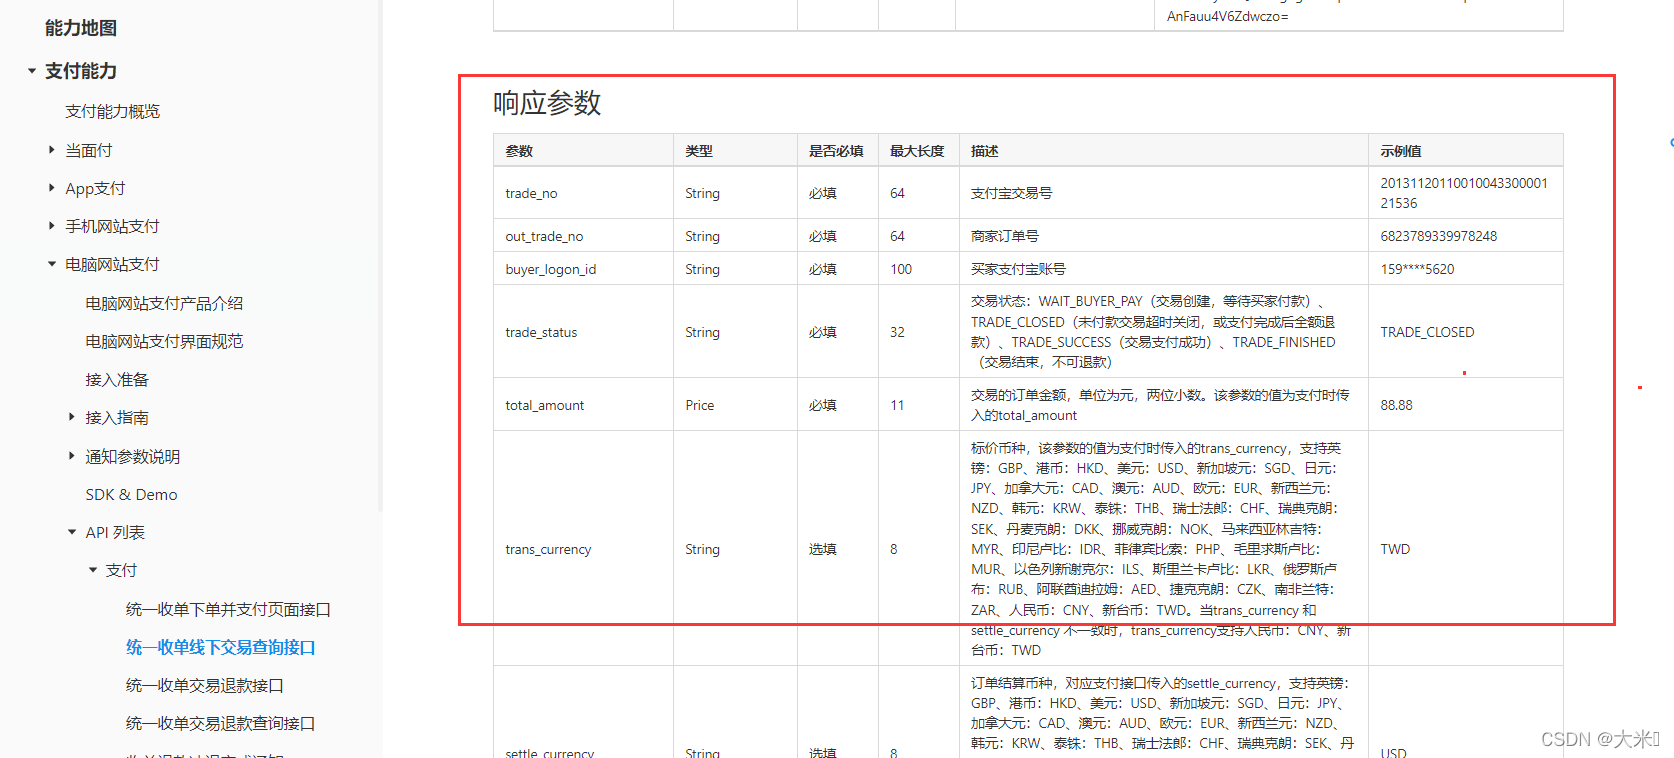Collapse the API 列表 tree arrow

72,532
